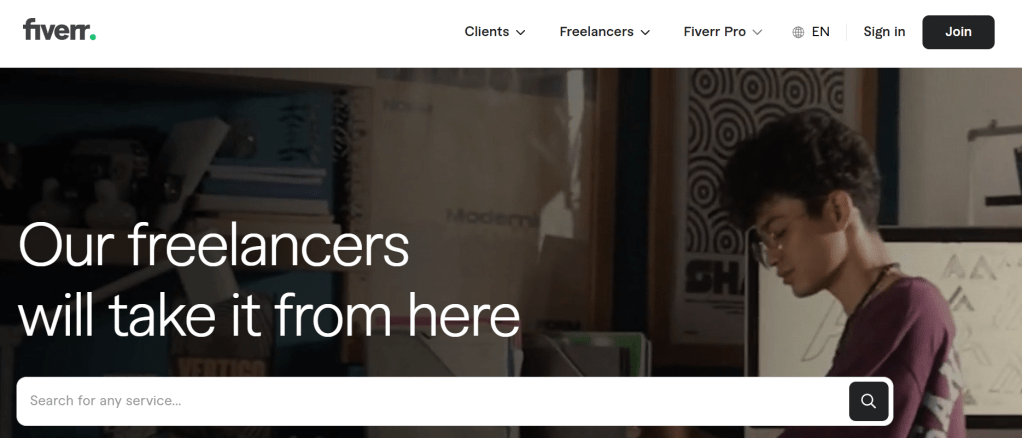Expand the Fiverr Pro dropdown chevron
This screenshot has height=438, width=1022.
point(757,33)
